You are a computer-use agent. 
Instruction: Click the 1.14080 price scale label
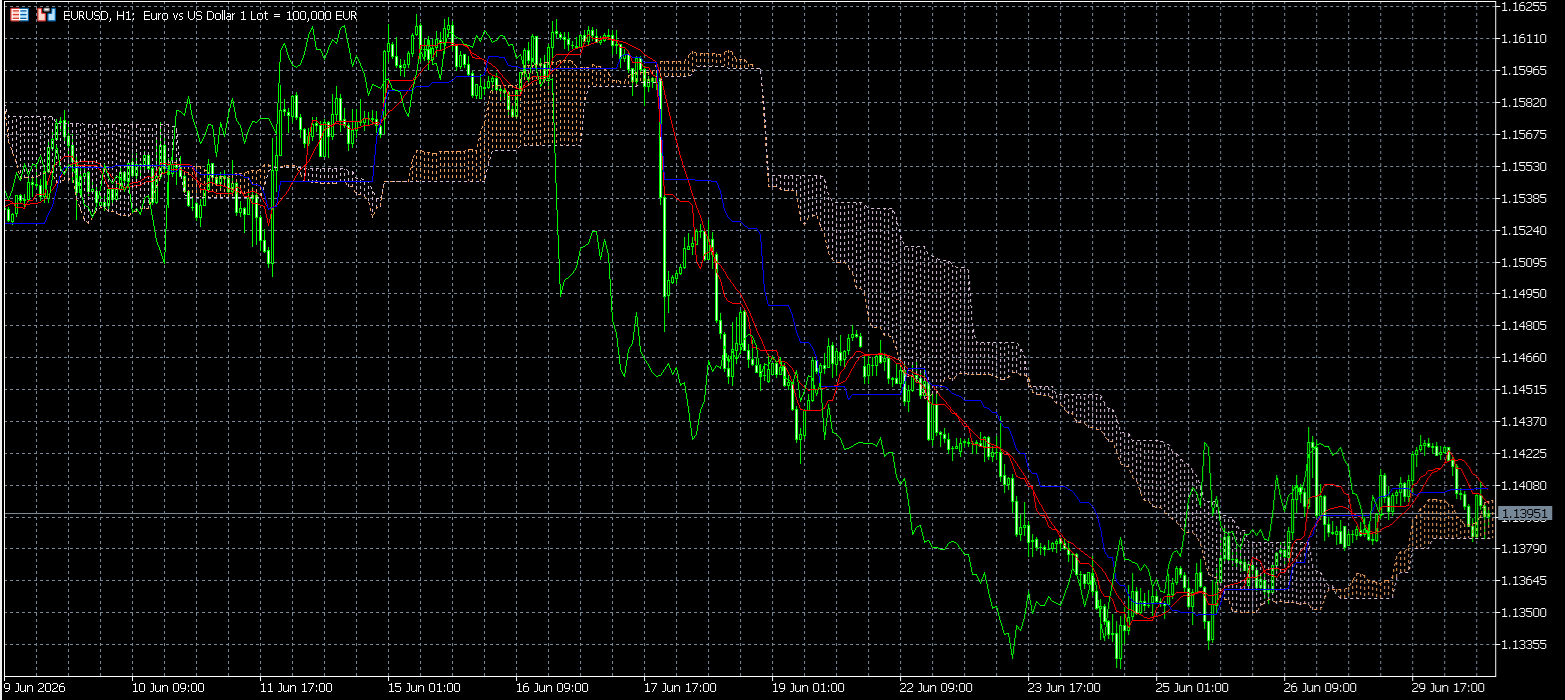1525,485
